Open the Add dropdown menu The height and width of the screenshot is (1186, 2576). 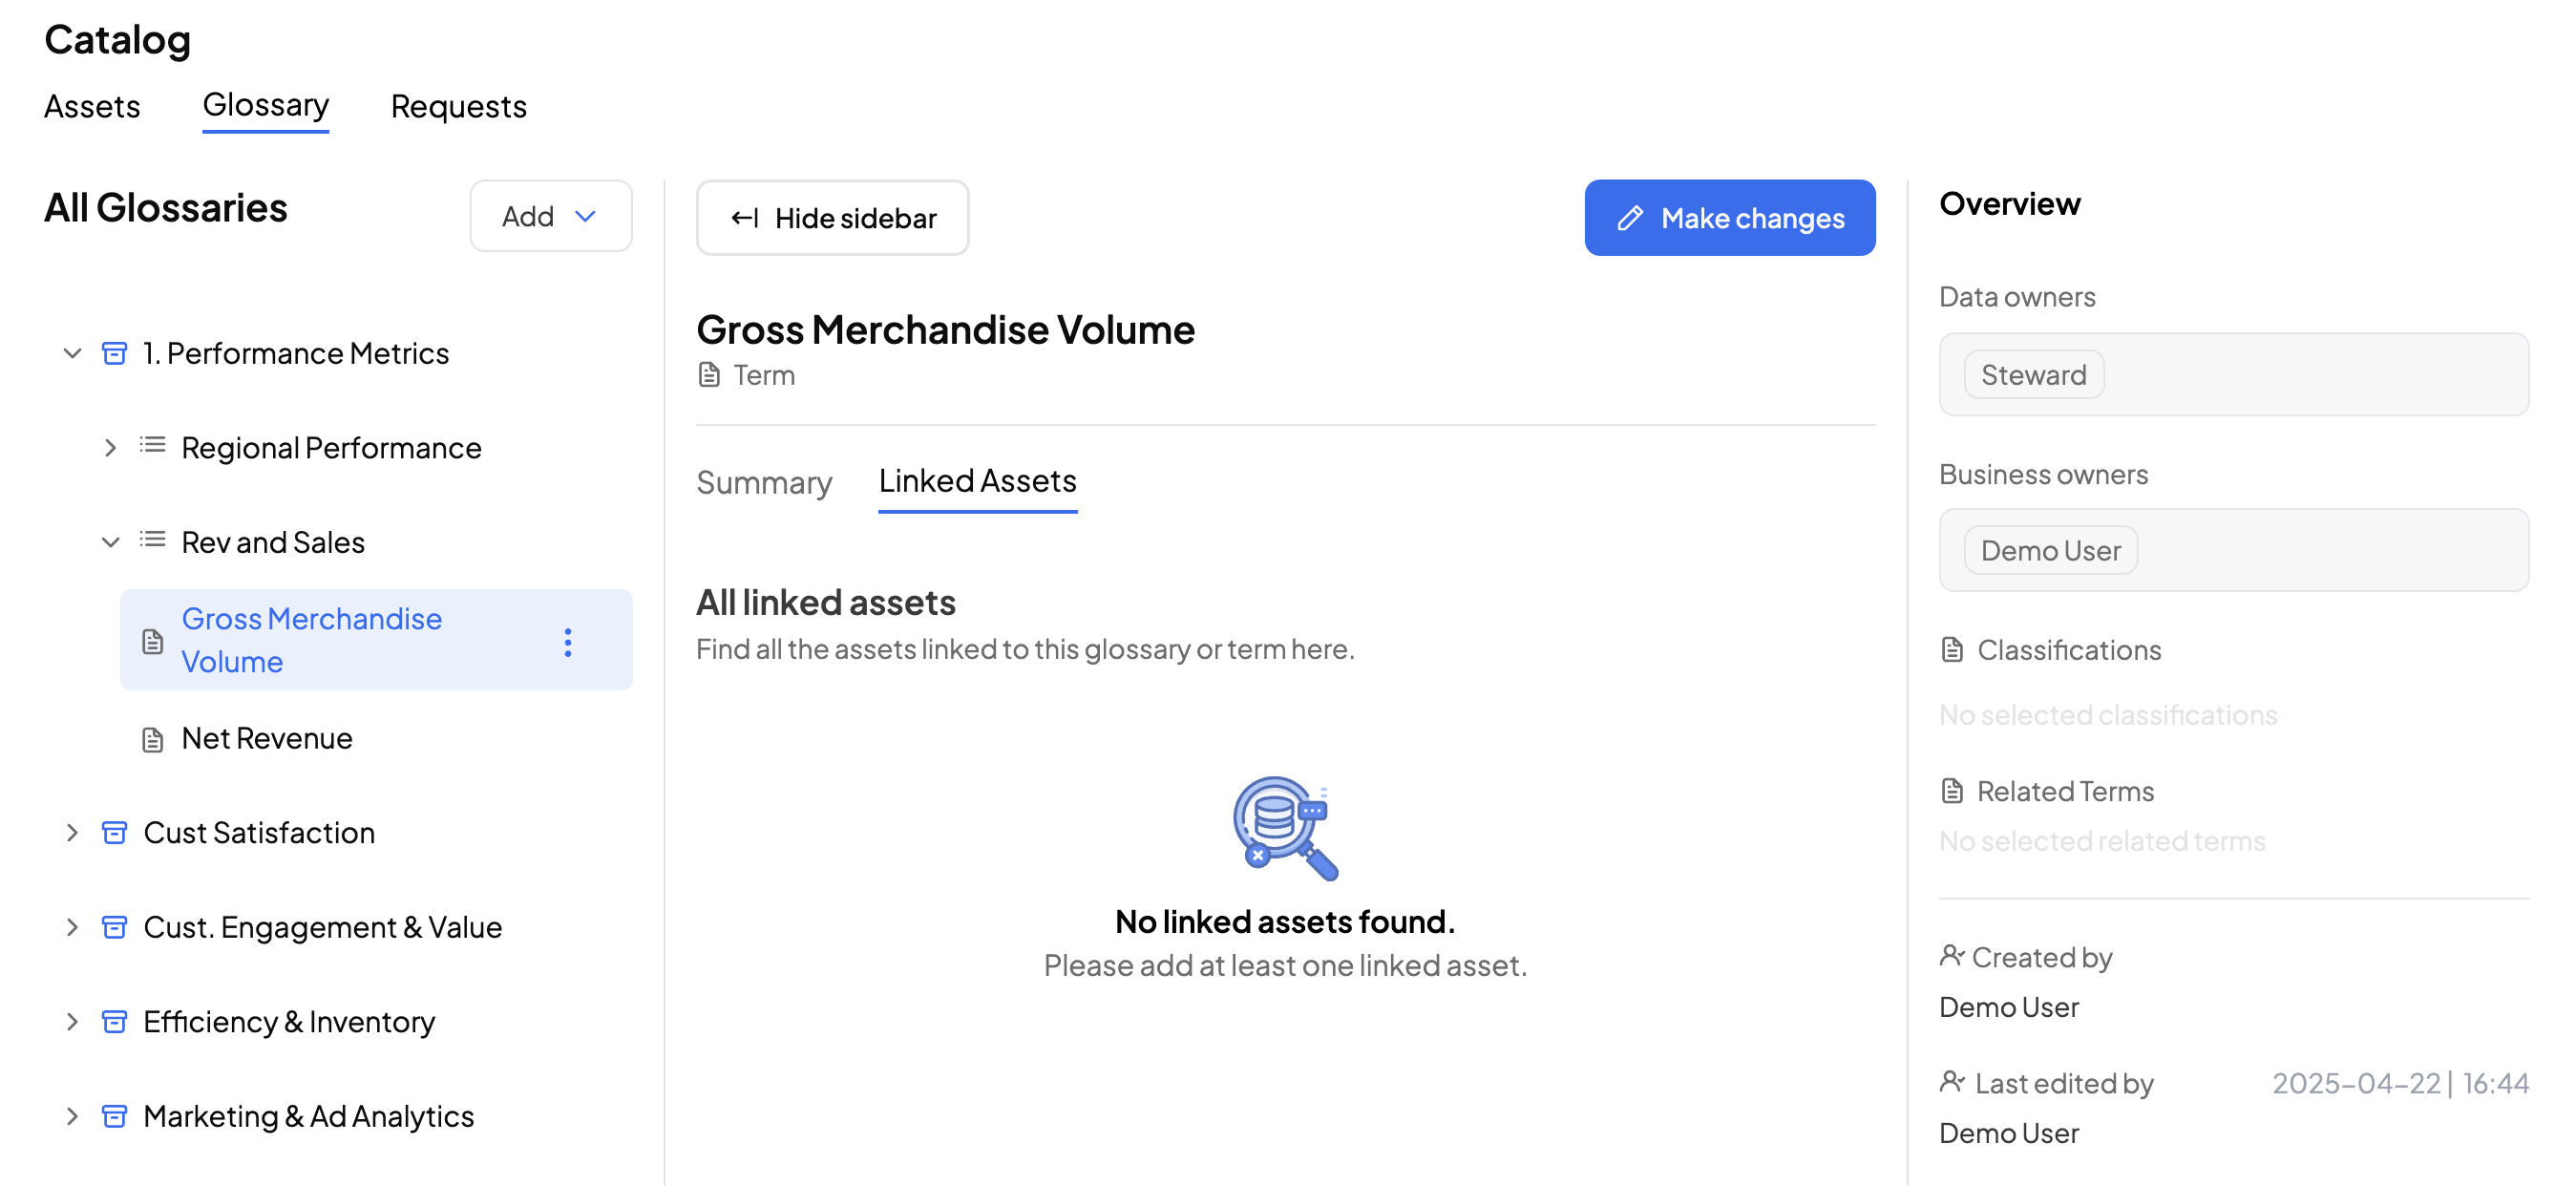550,216
